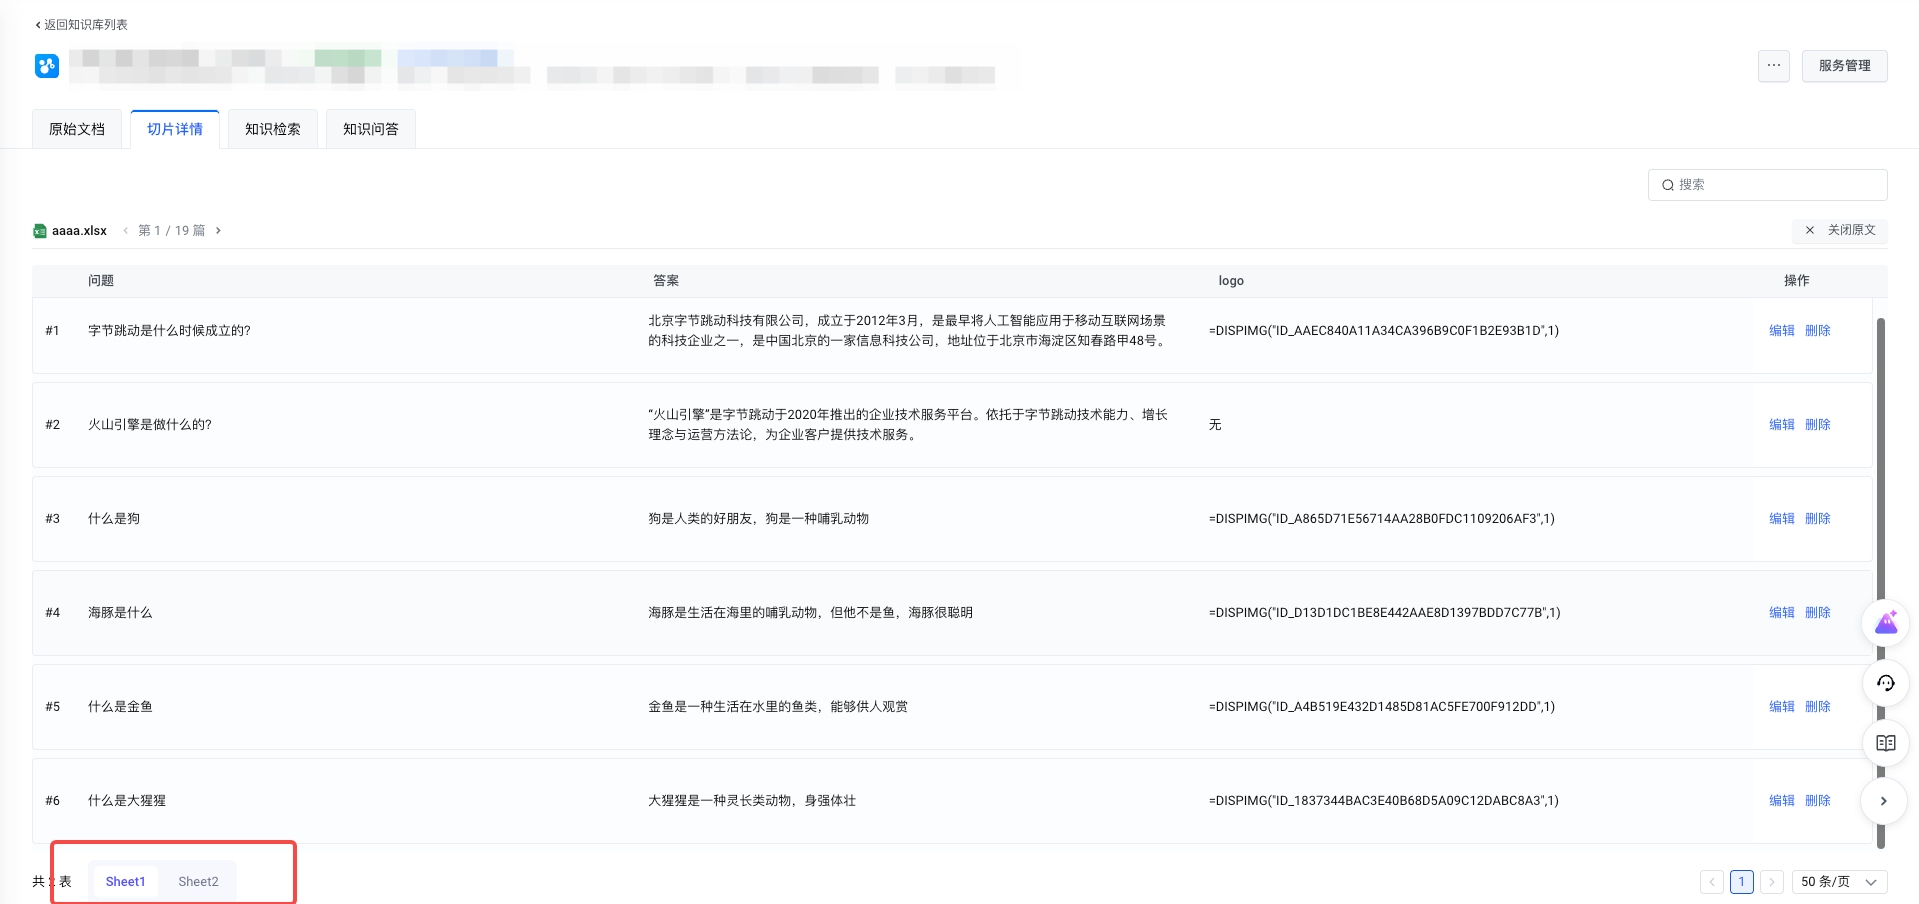Screen dimensions: 1919x904
Task: Open the purple AI assistant floating icon
Action: tap(1885, 623)
